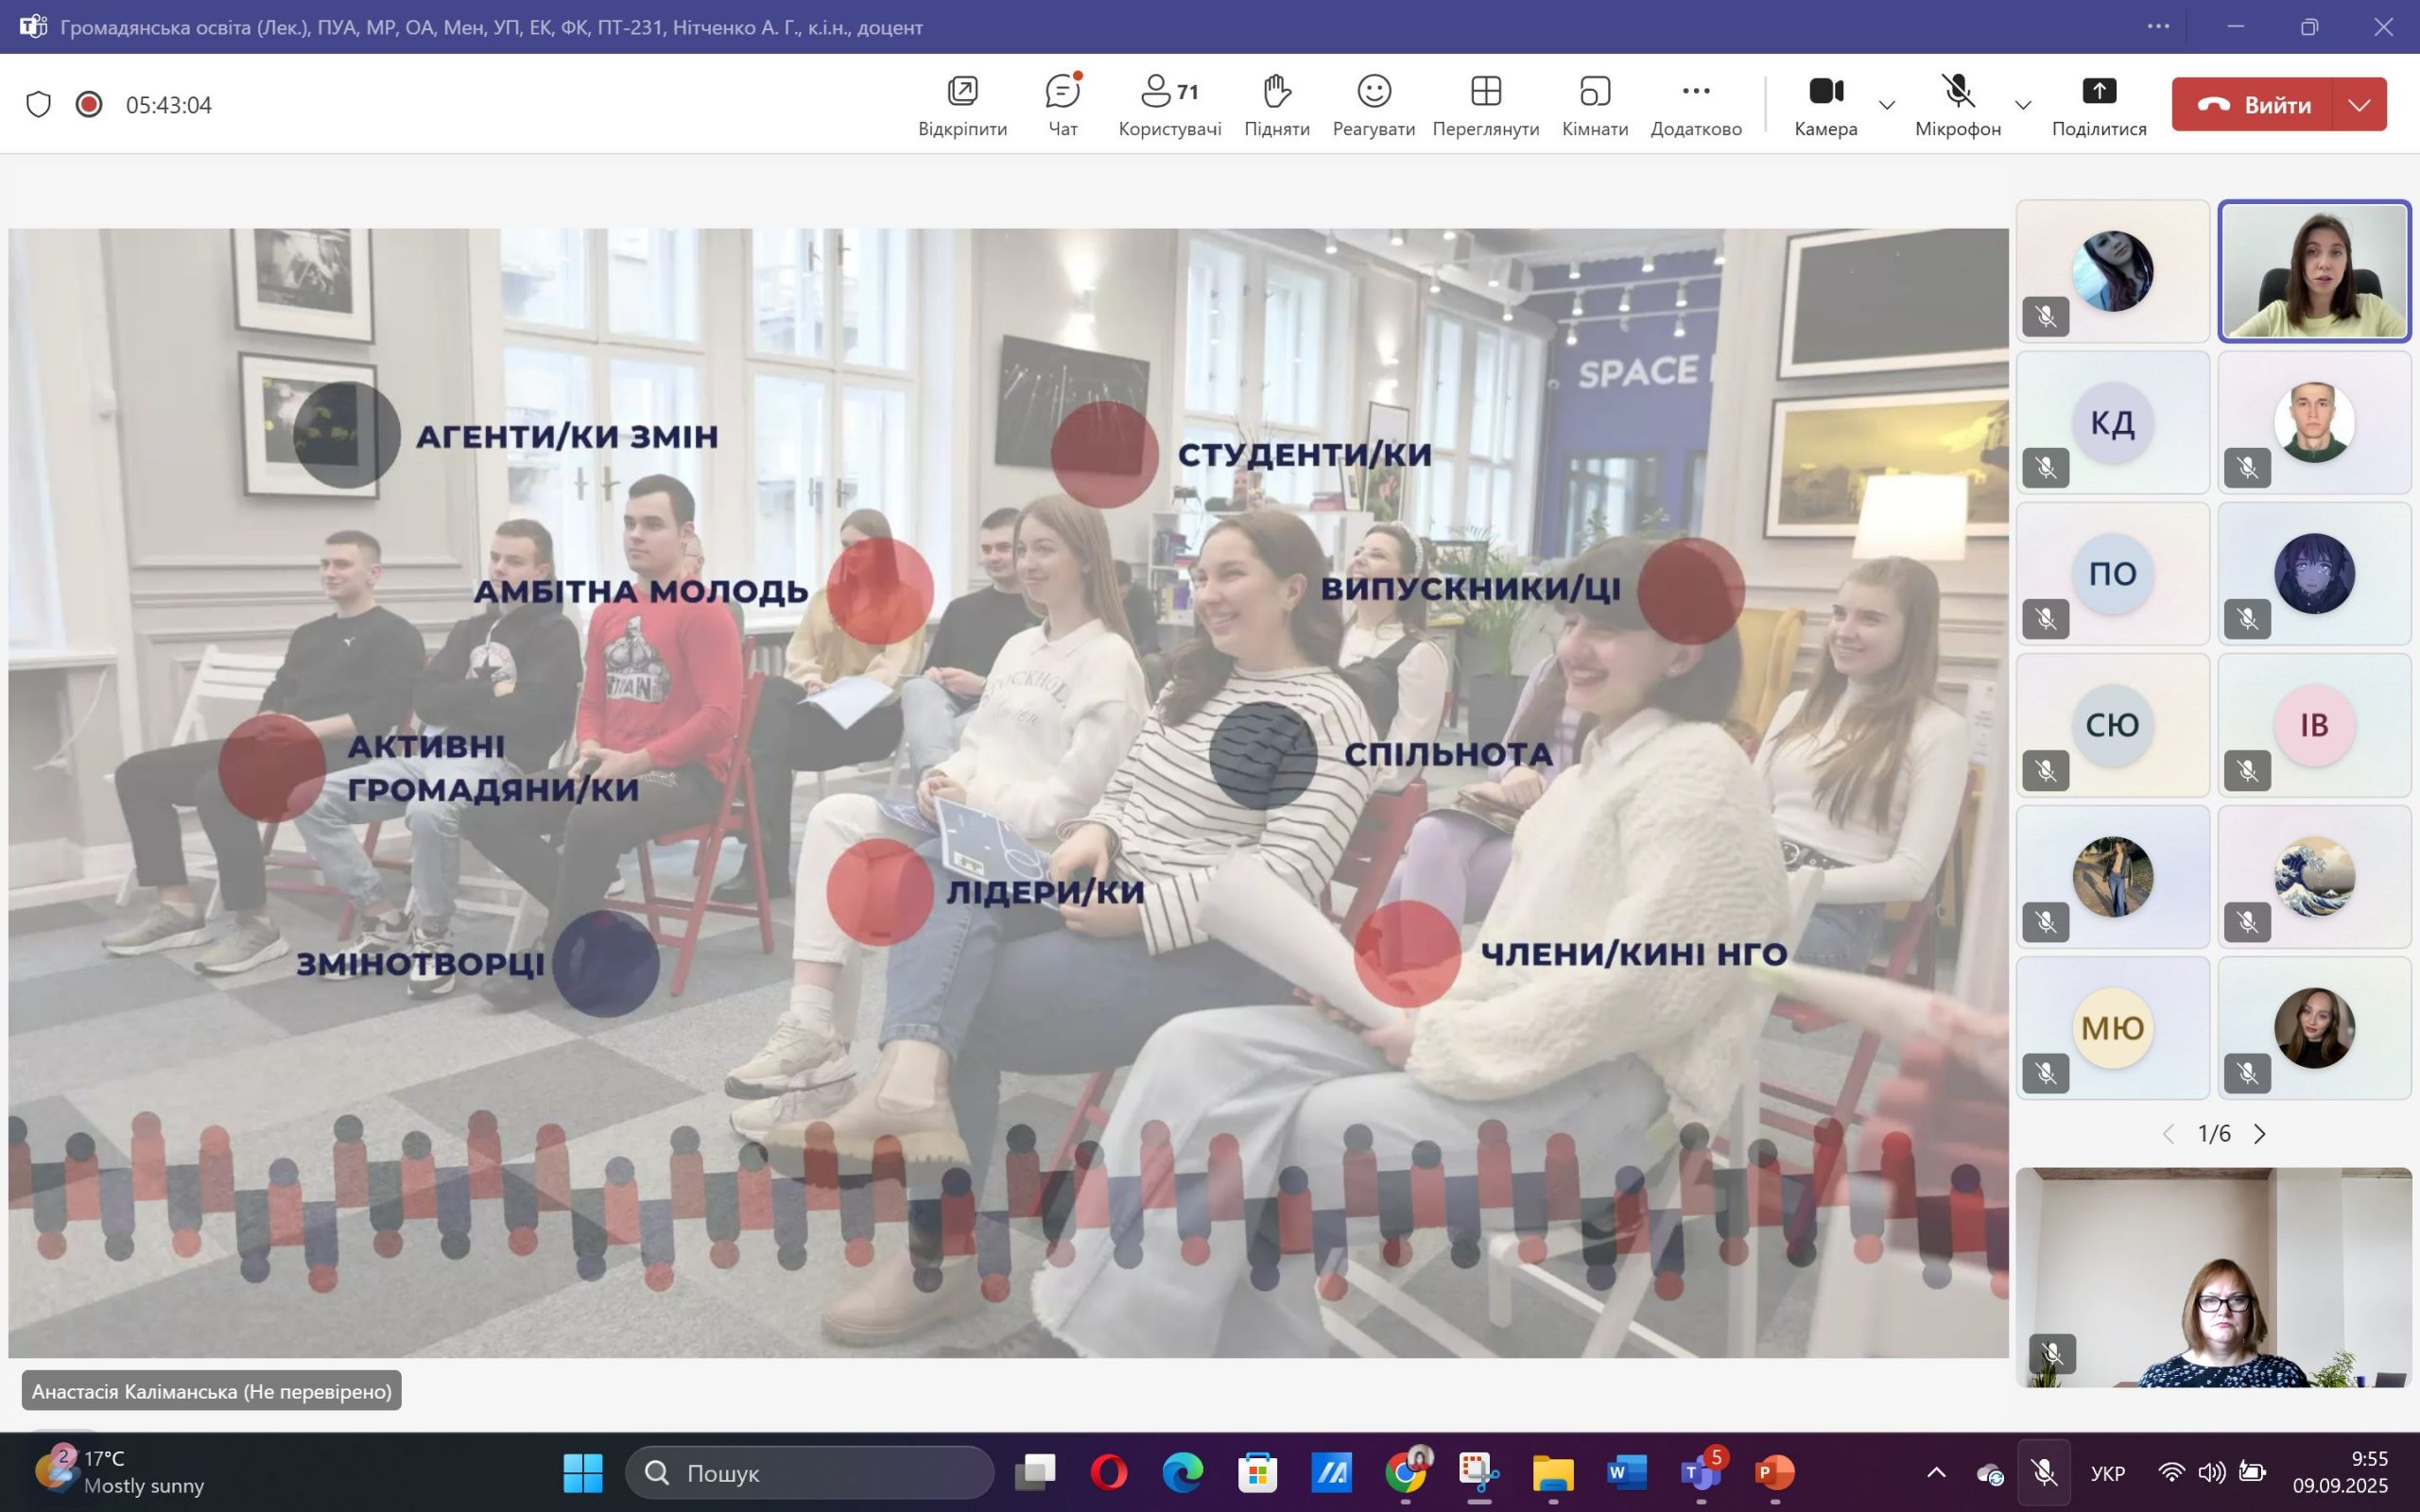Raise hand with Підняти button
2420x1512 pixels.
(1276, 104)
